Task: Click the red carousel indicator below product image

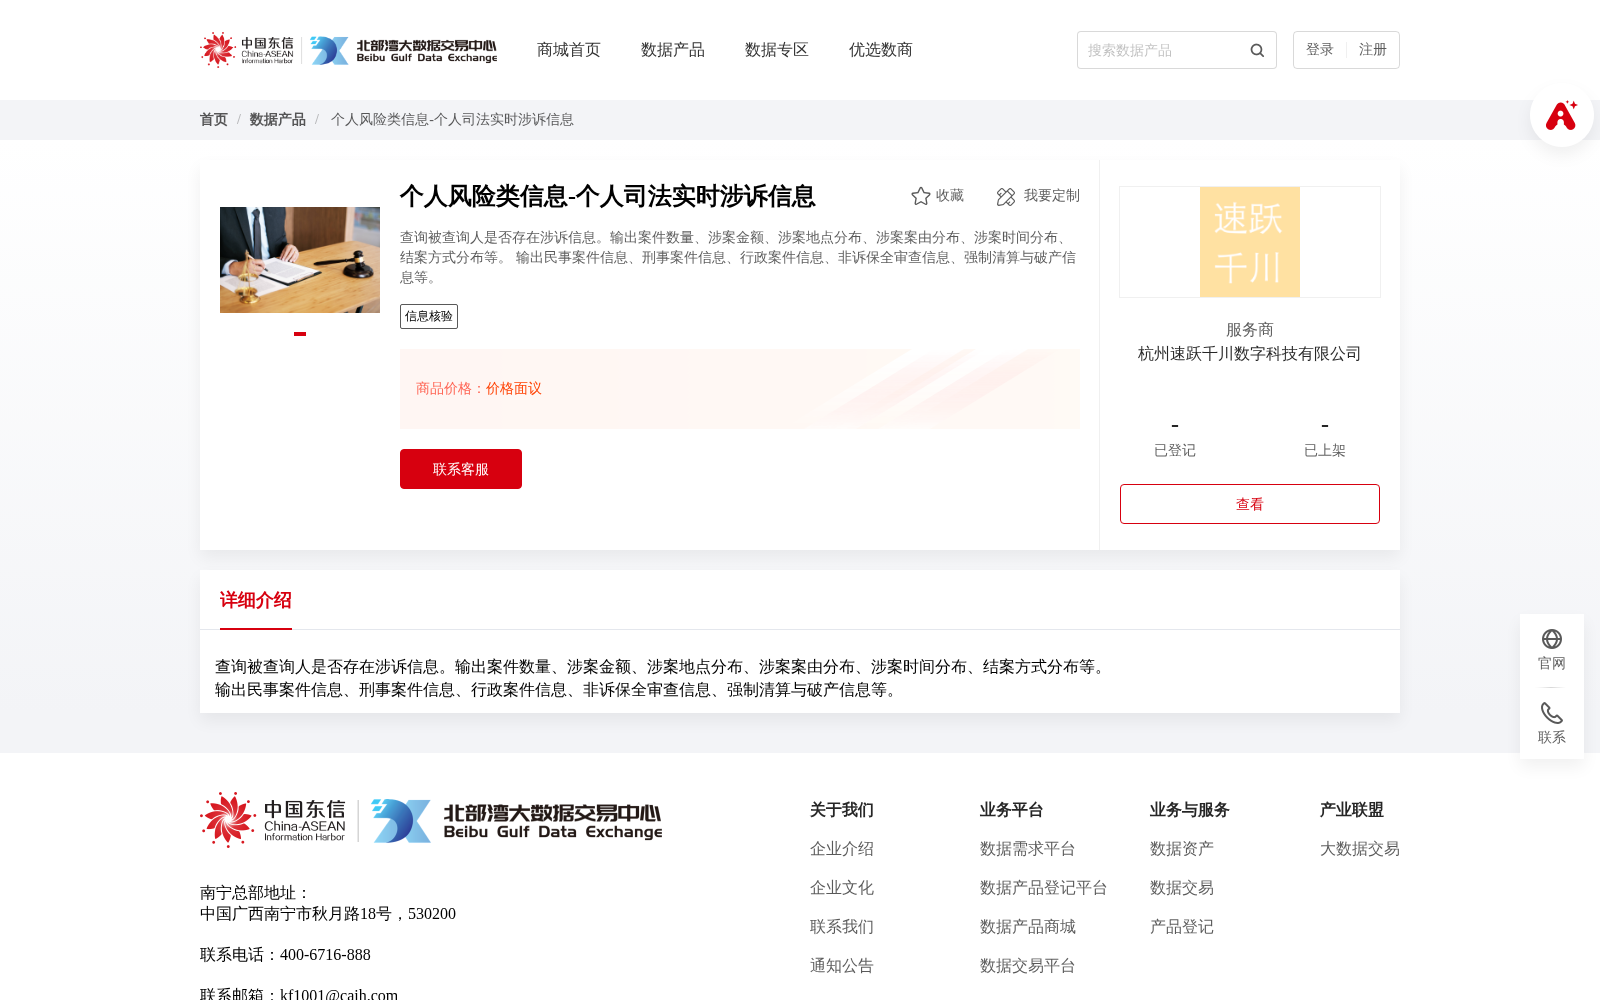Action: tap(300, 334)
